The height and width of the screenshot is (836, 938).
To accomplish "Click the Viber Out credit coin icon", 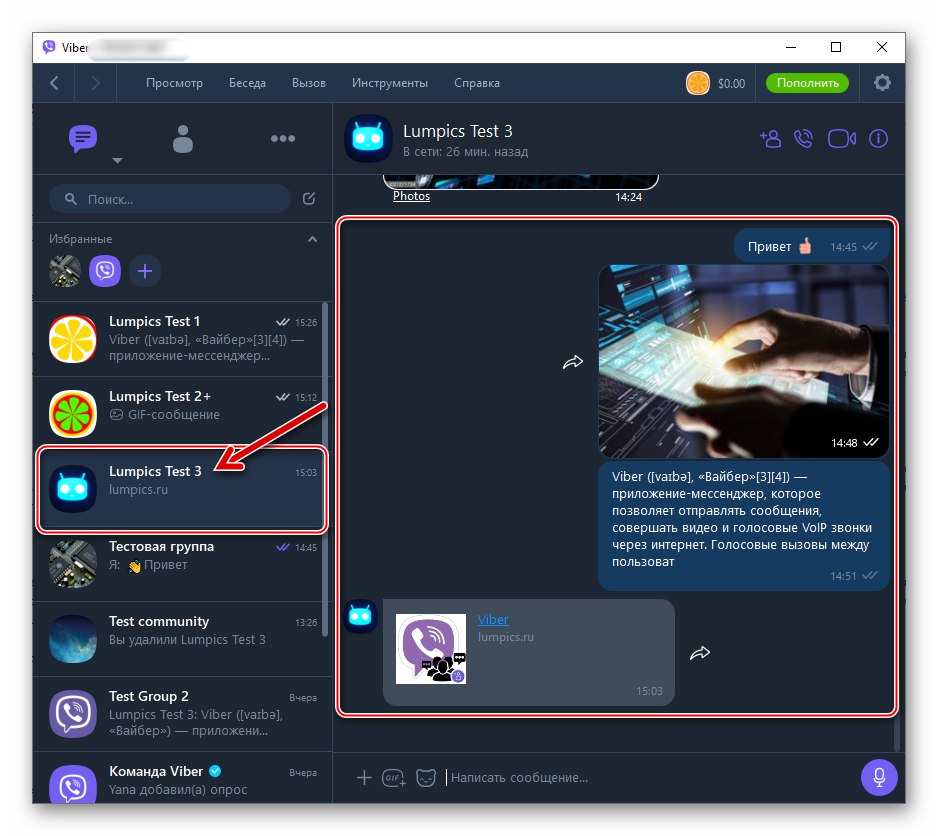I will pos(698,83).
